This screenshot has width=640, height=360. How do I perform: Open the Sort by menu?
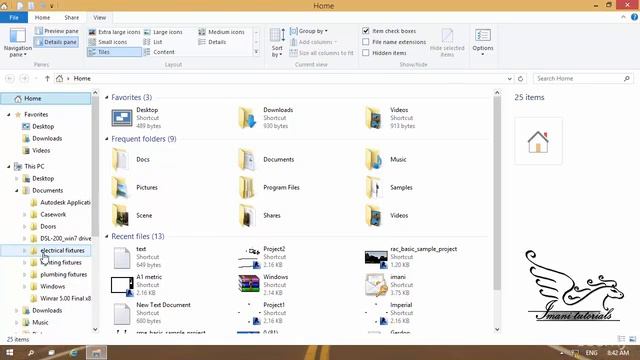point(278,42)
